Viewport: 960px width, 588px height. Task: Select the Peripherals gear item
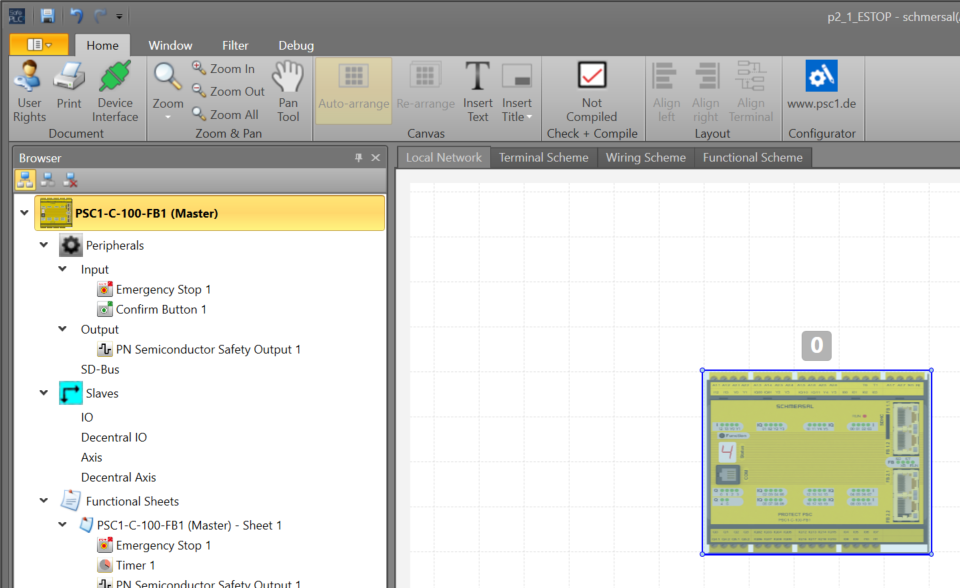tap(102, 245)
